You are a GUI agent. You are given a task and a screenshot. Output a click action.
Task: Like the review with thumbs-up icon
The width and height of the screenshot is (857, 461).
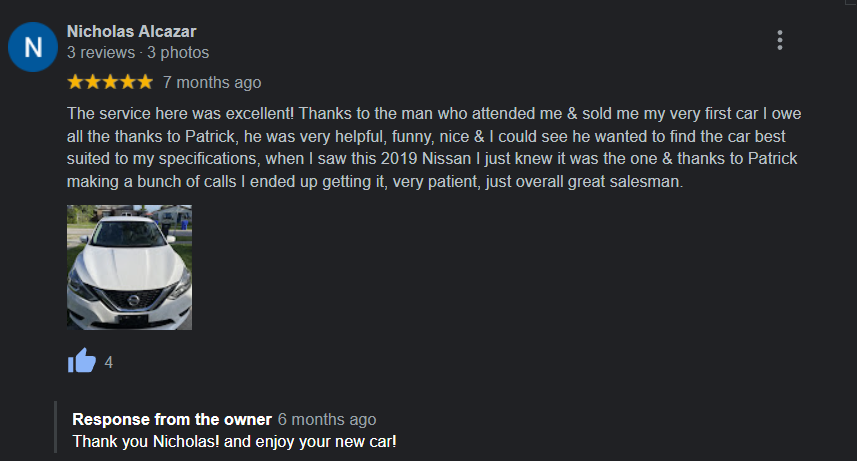coord(81,361)
